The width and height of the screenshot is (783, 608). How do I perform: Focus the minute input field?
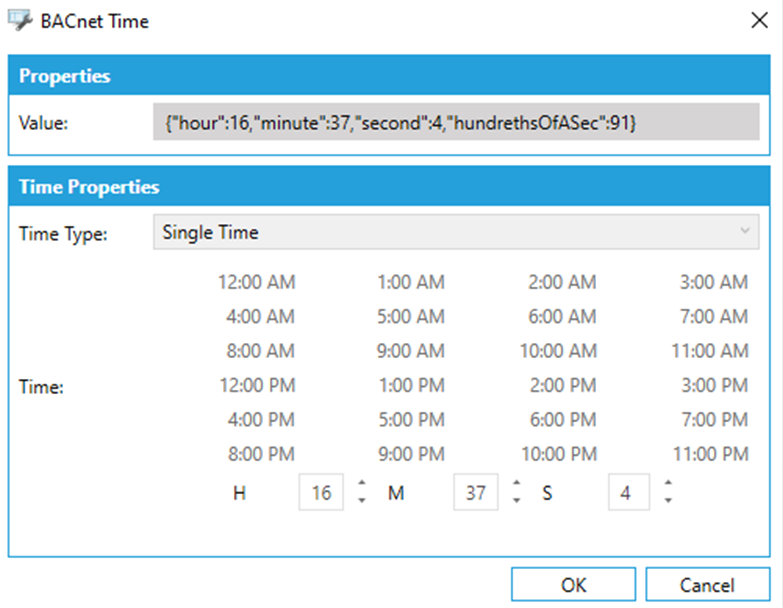pyautogui.click(x=476, y=493)
